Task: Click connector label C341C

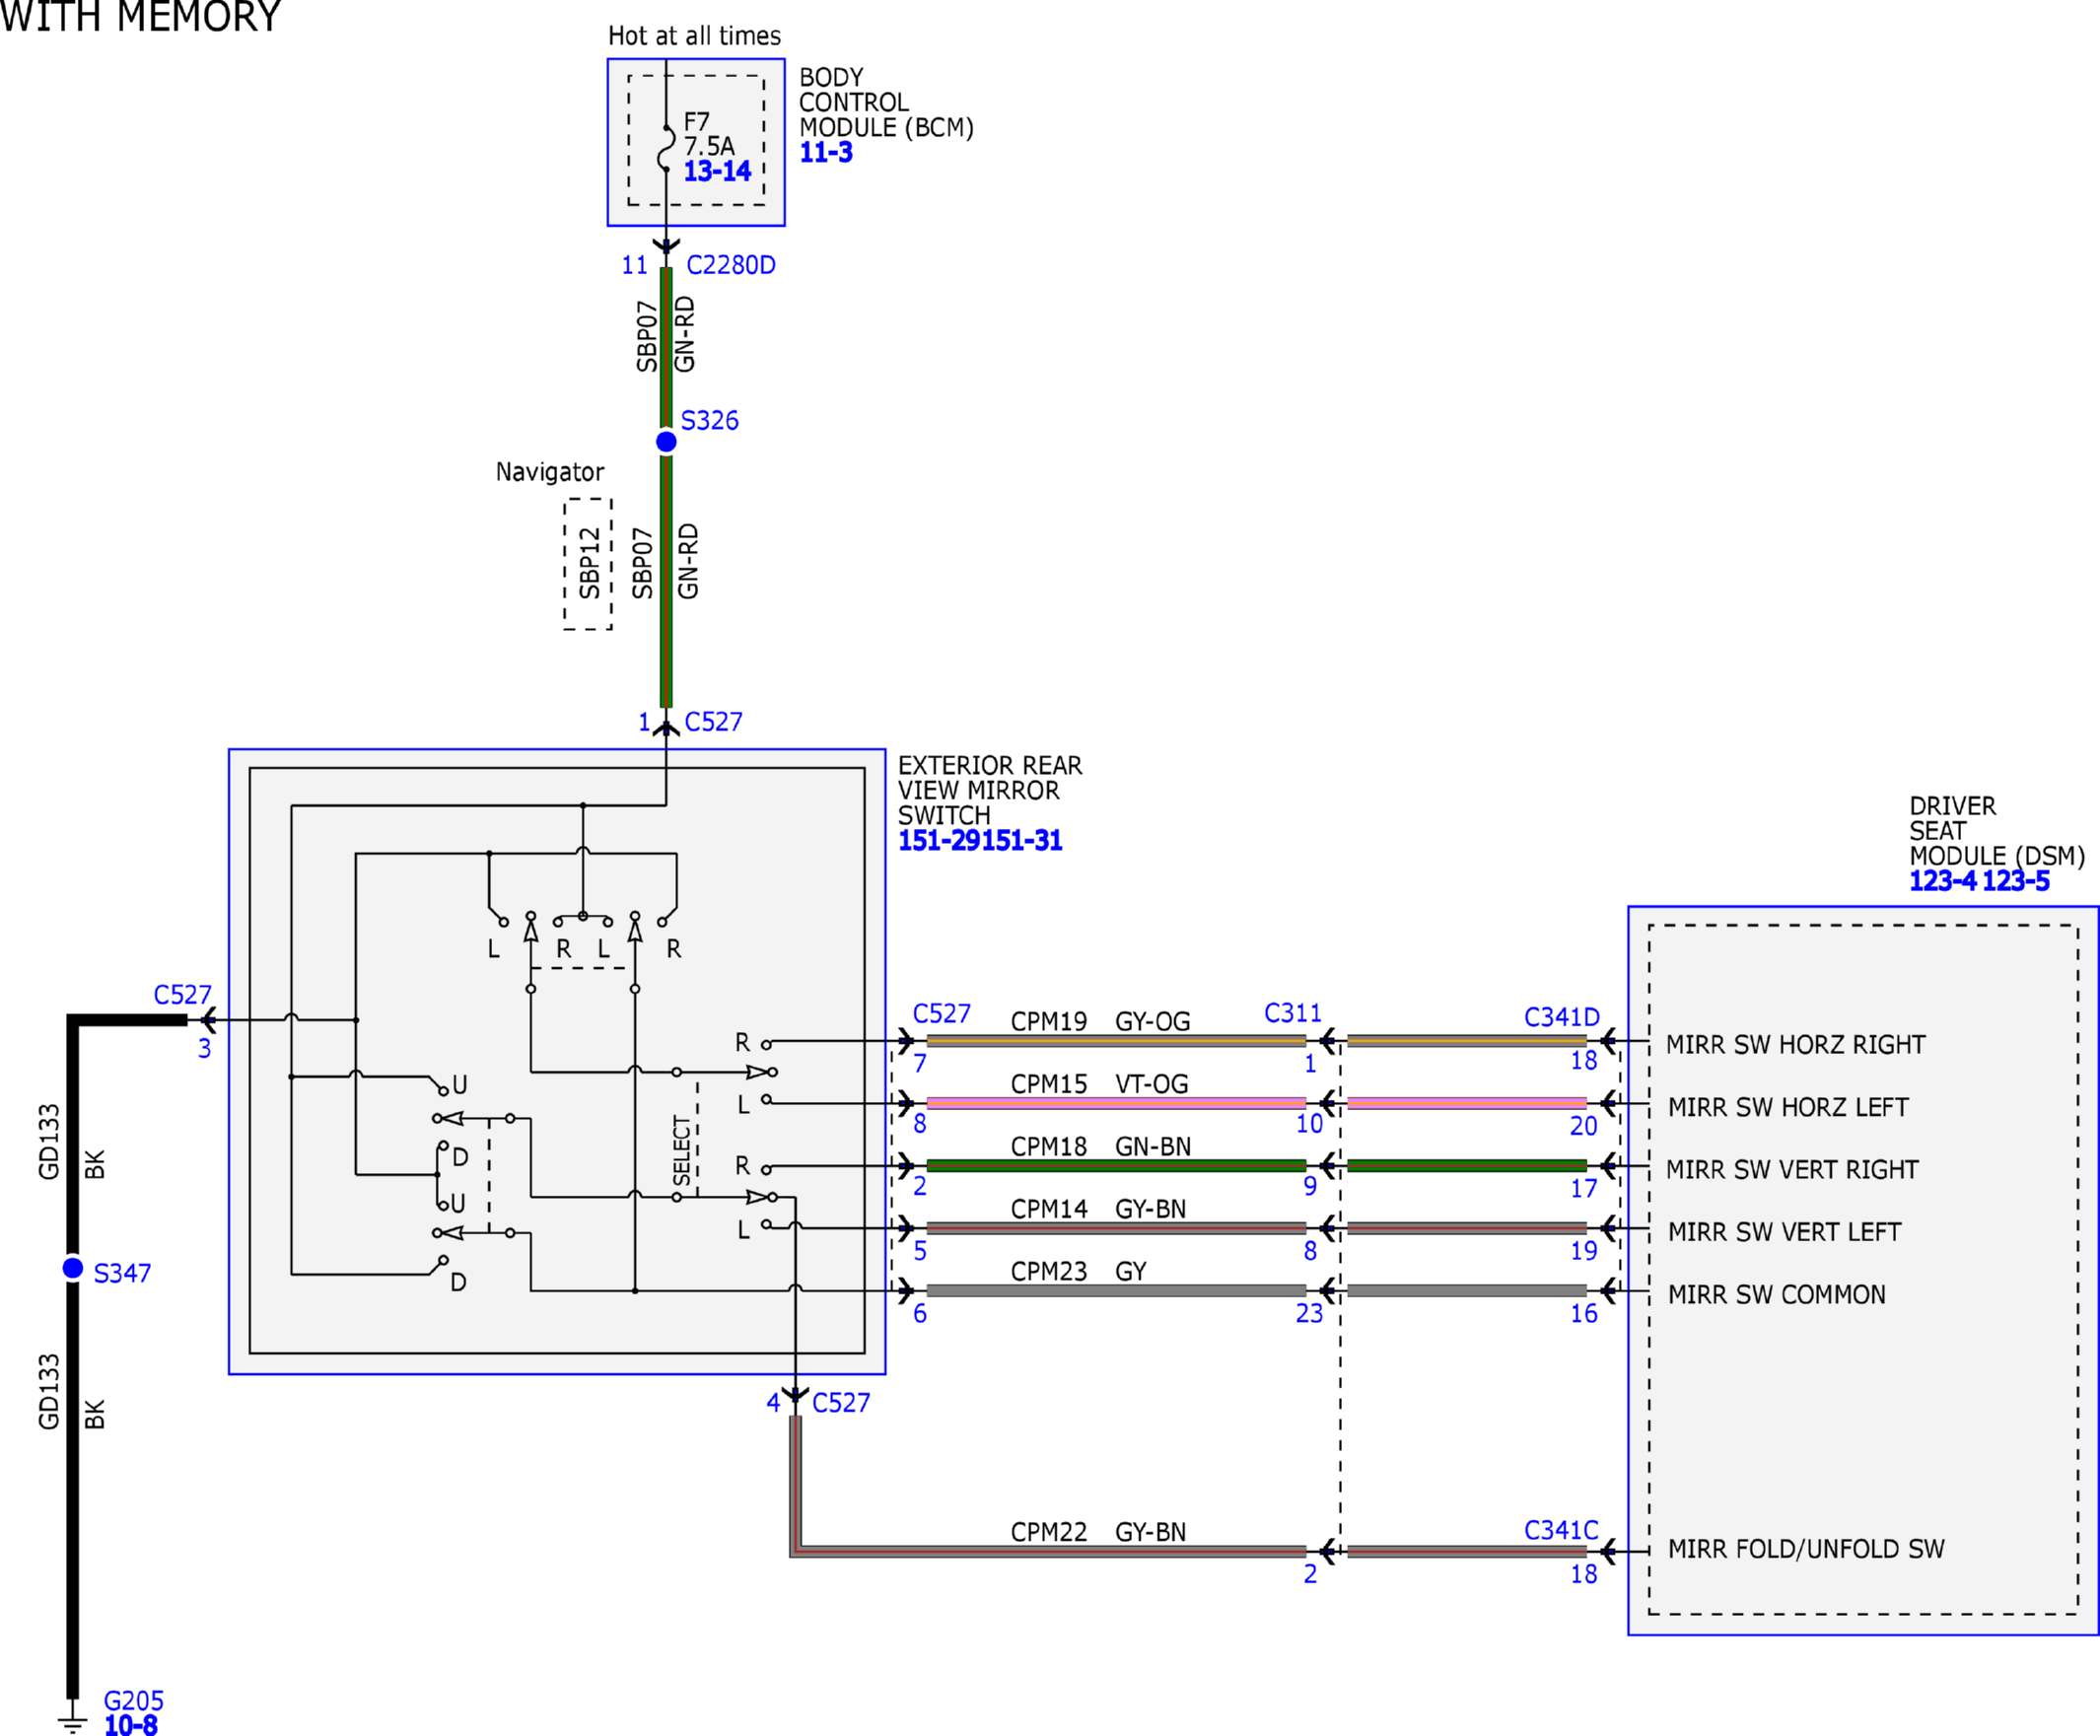Action: pos(1561,1530)
